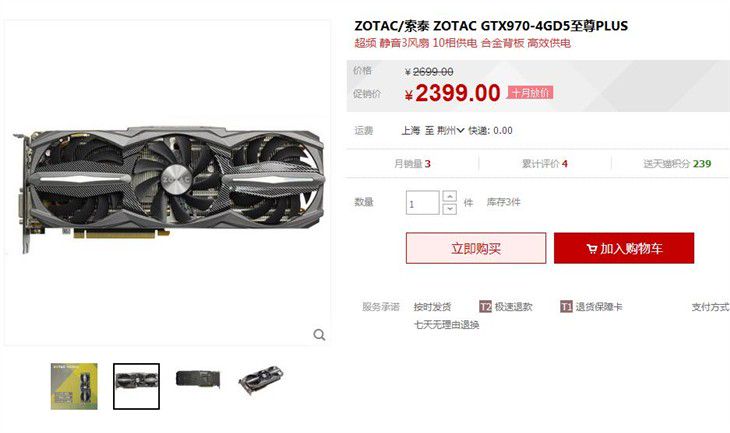730x433 pixels.
Task: Select the product box thumbnail
Action: pos(74,386)
